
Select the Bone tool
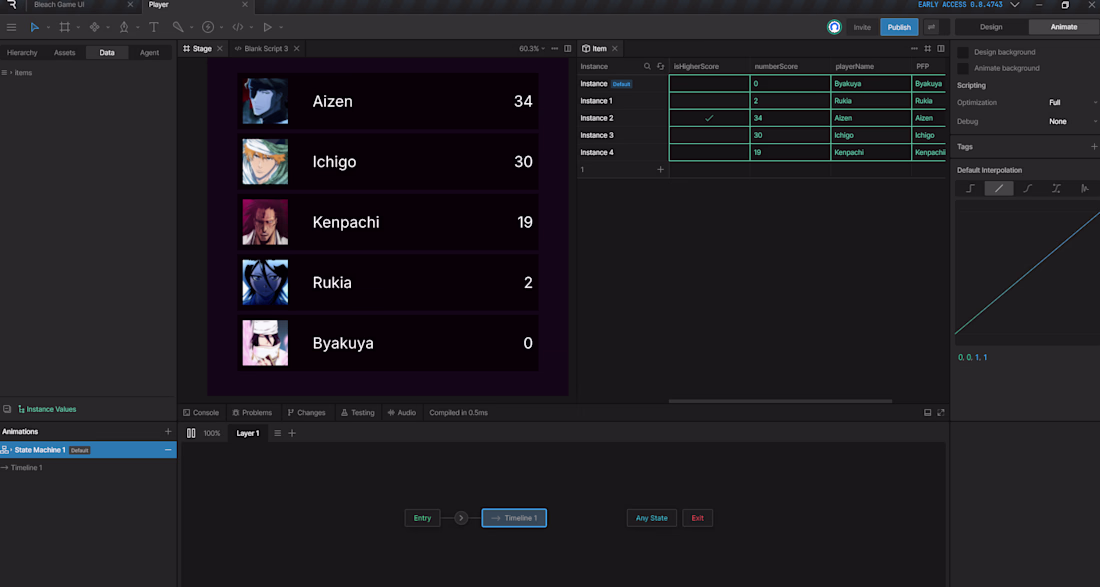(178, 27)
